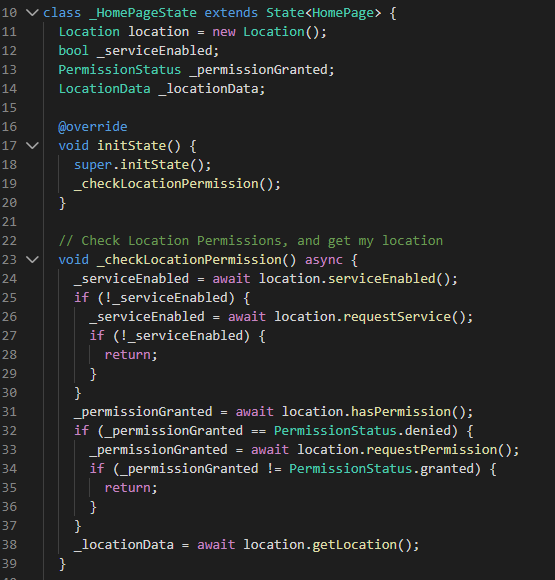This screenshot has height=580, width=555.
Task: Click 'PermissionStatus.granted' on line 34
Action: click(x=382, y=469)
